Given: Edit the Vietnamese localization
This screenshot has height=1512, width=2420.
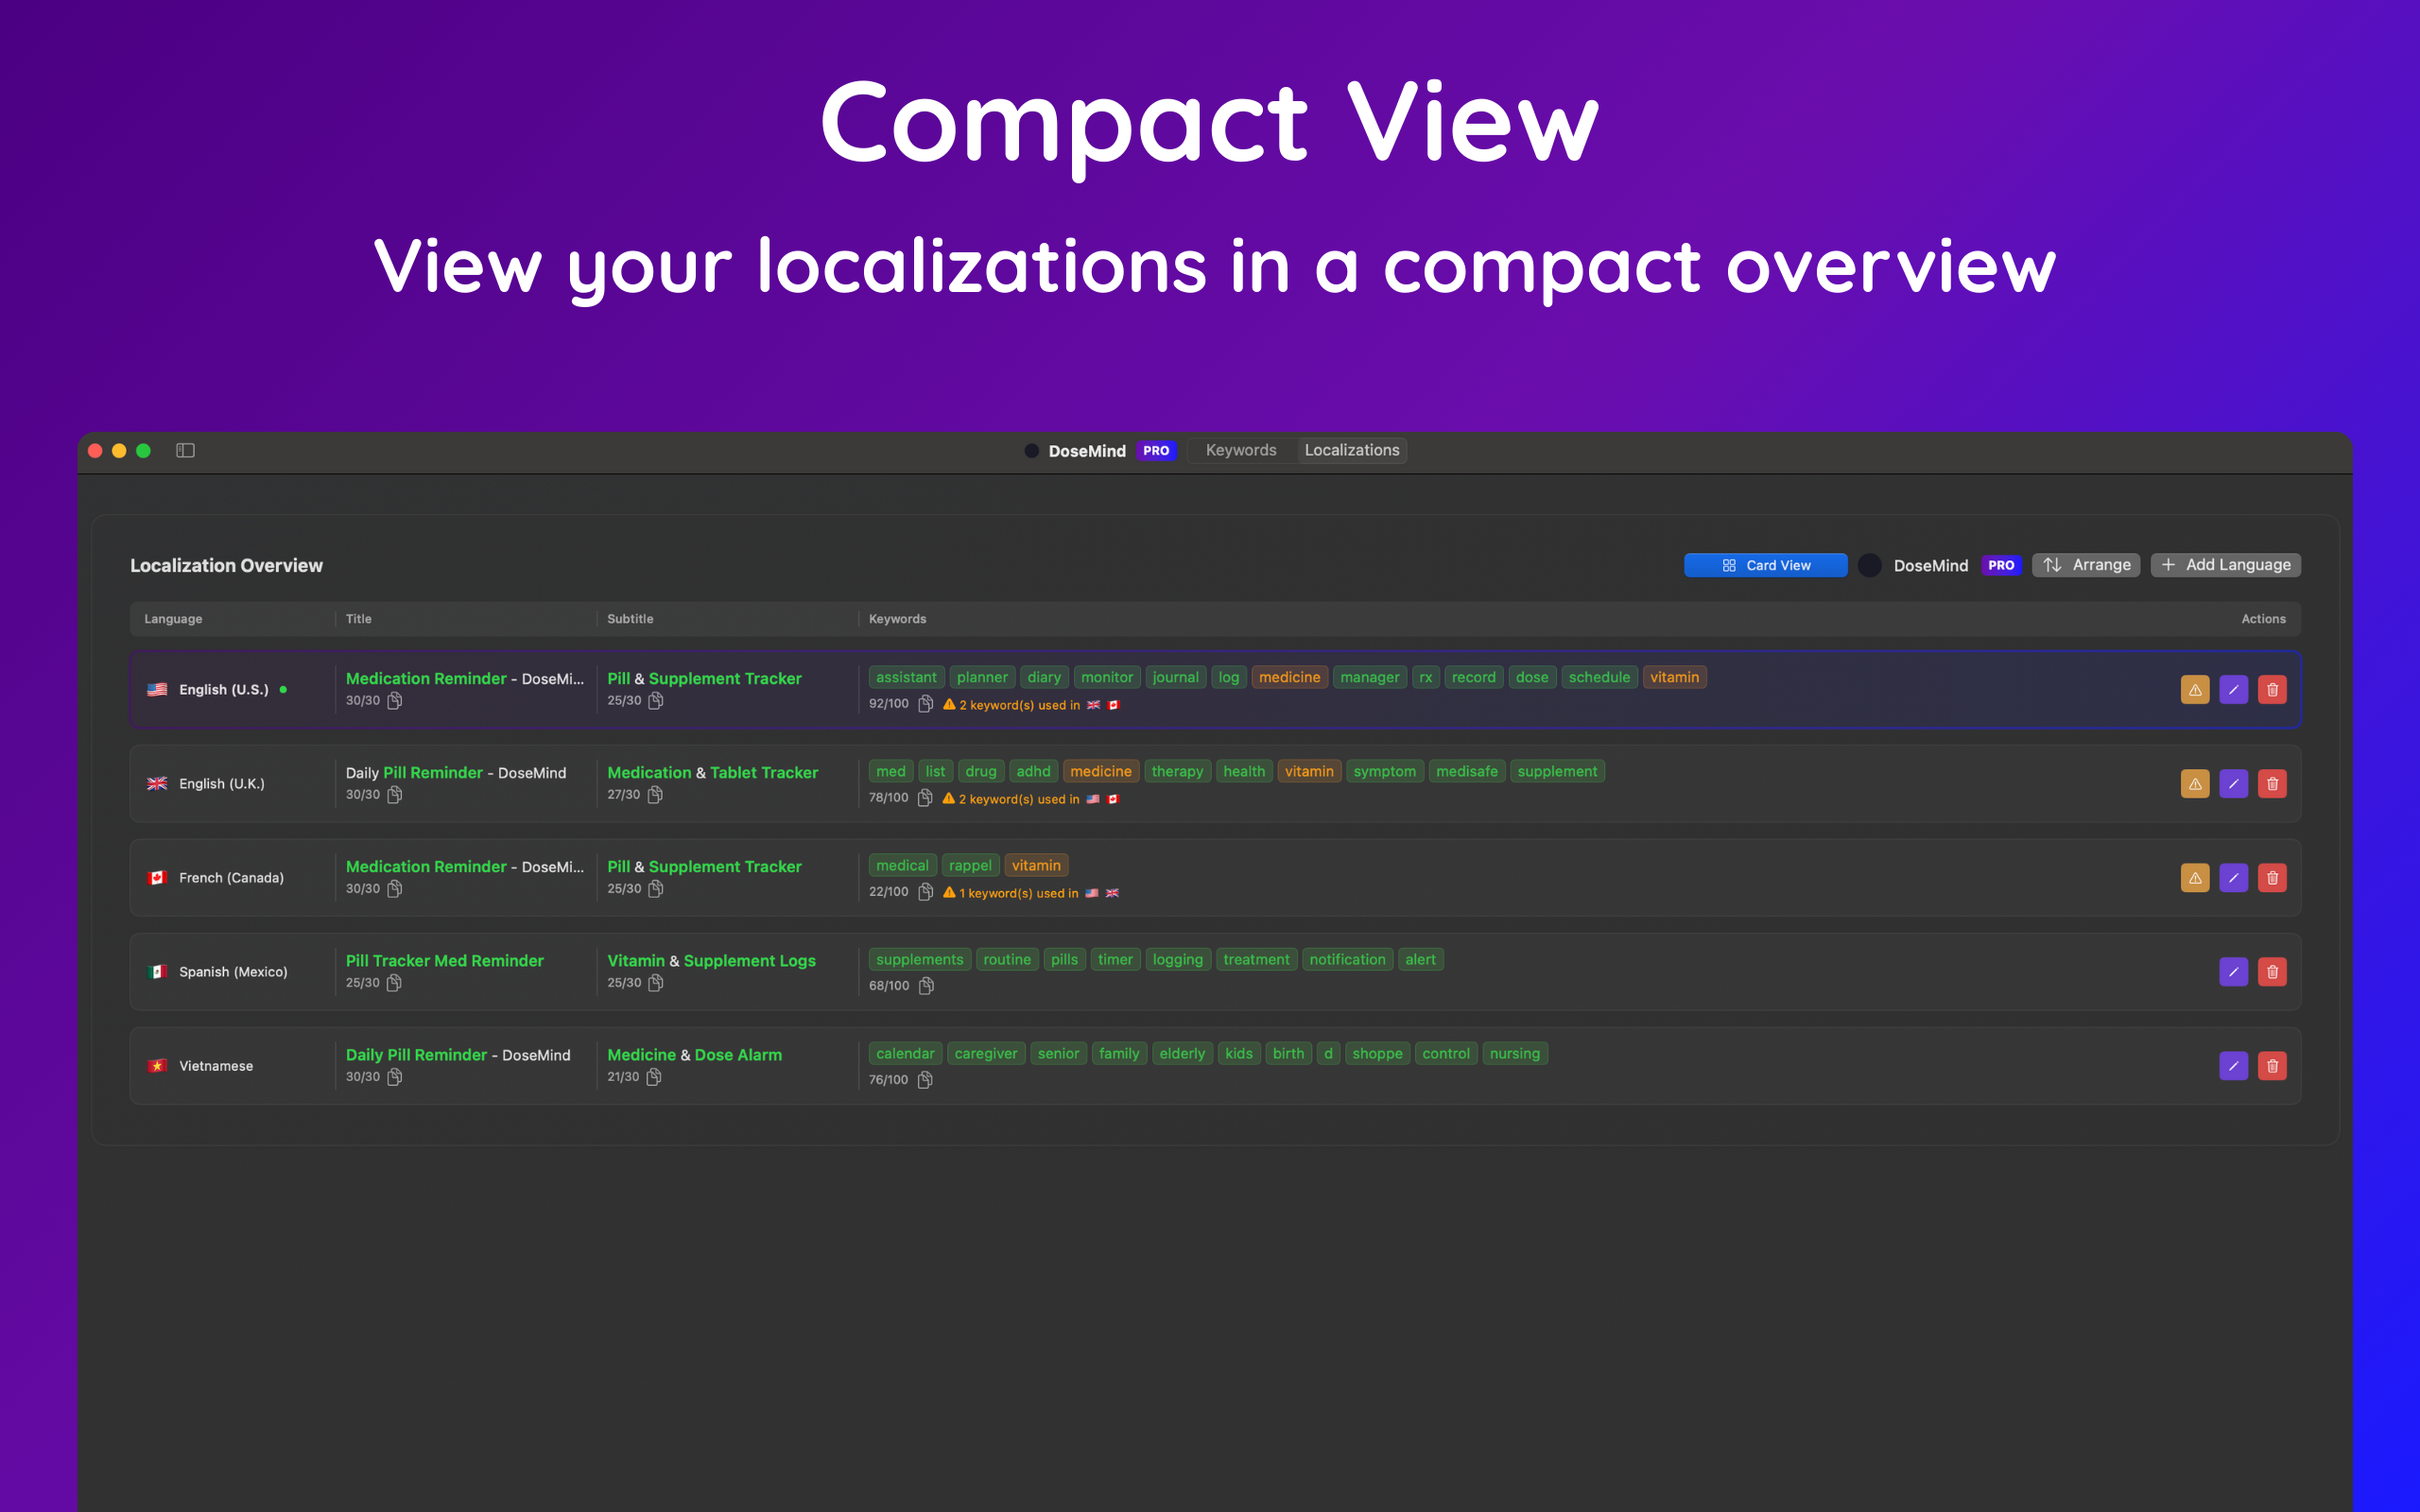Looking at the screenshot, I should 2234,1066.
